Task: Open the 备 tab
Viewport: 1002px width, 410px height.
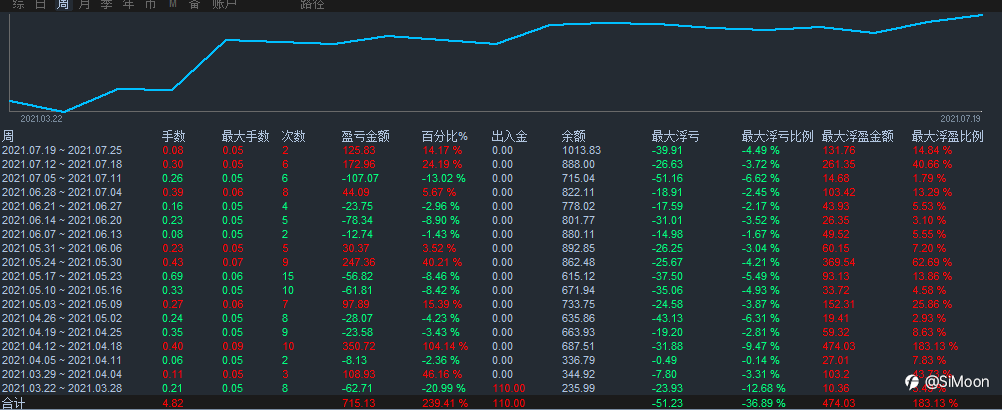Action: [x=194, y=4]
